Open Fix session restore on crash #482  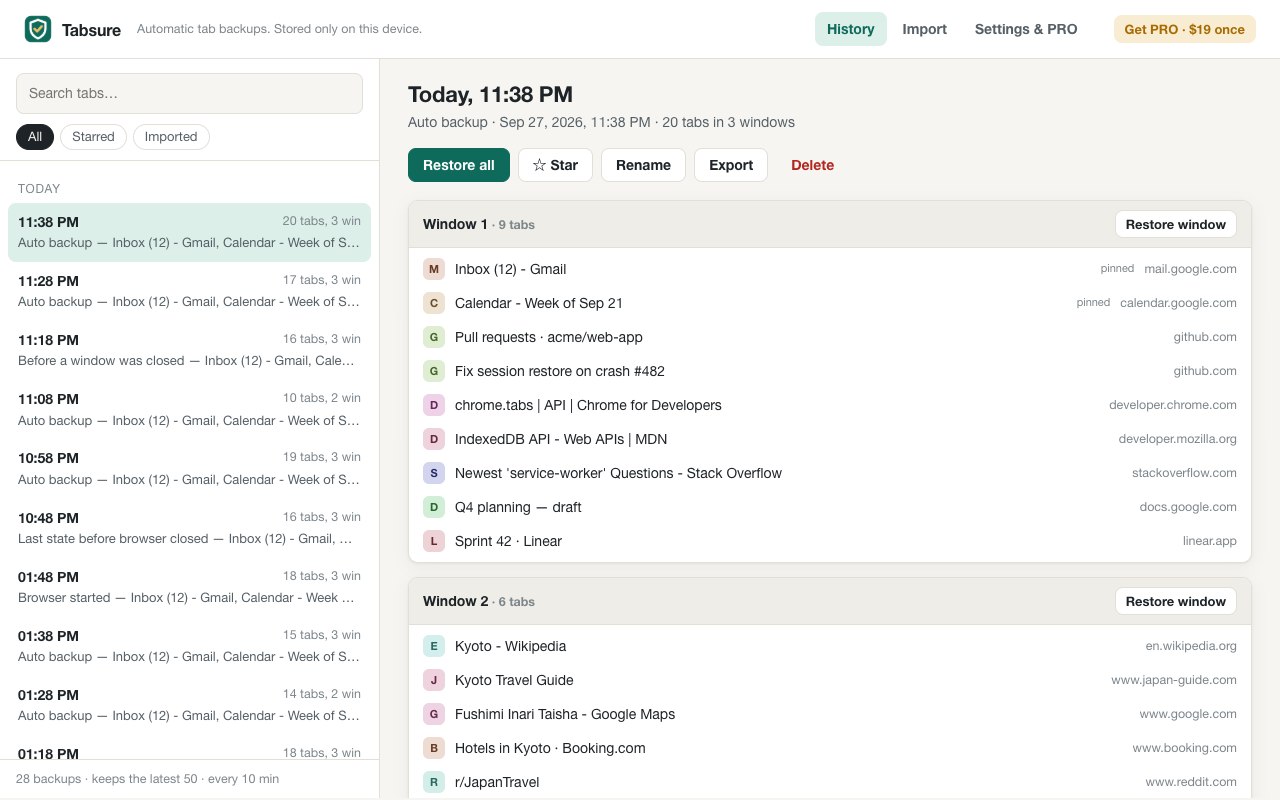pyautogui.click(x=560, y=371)
